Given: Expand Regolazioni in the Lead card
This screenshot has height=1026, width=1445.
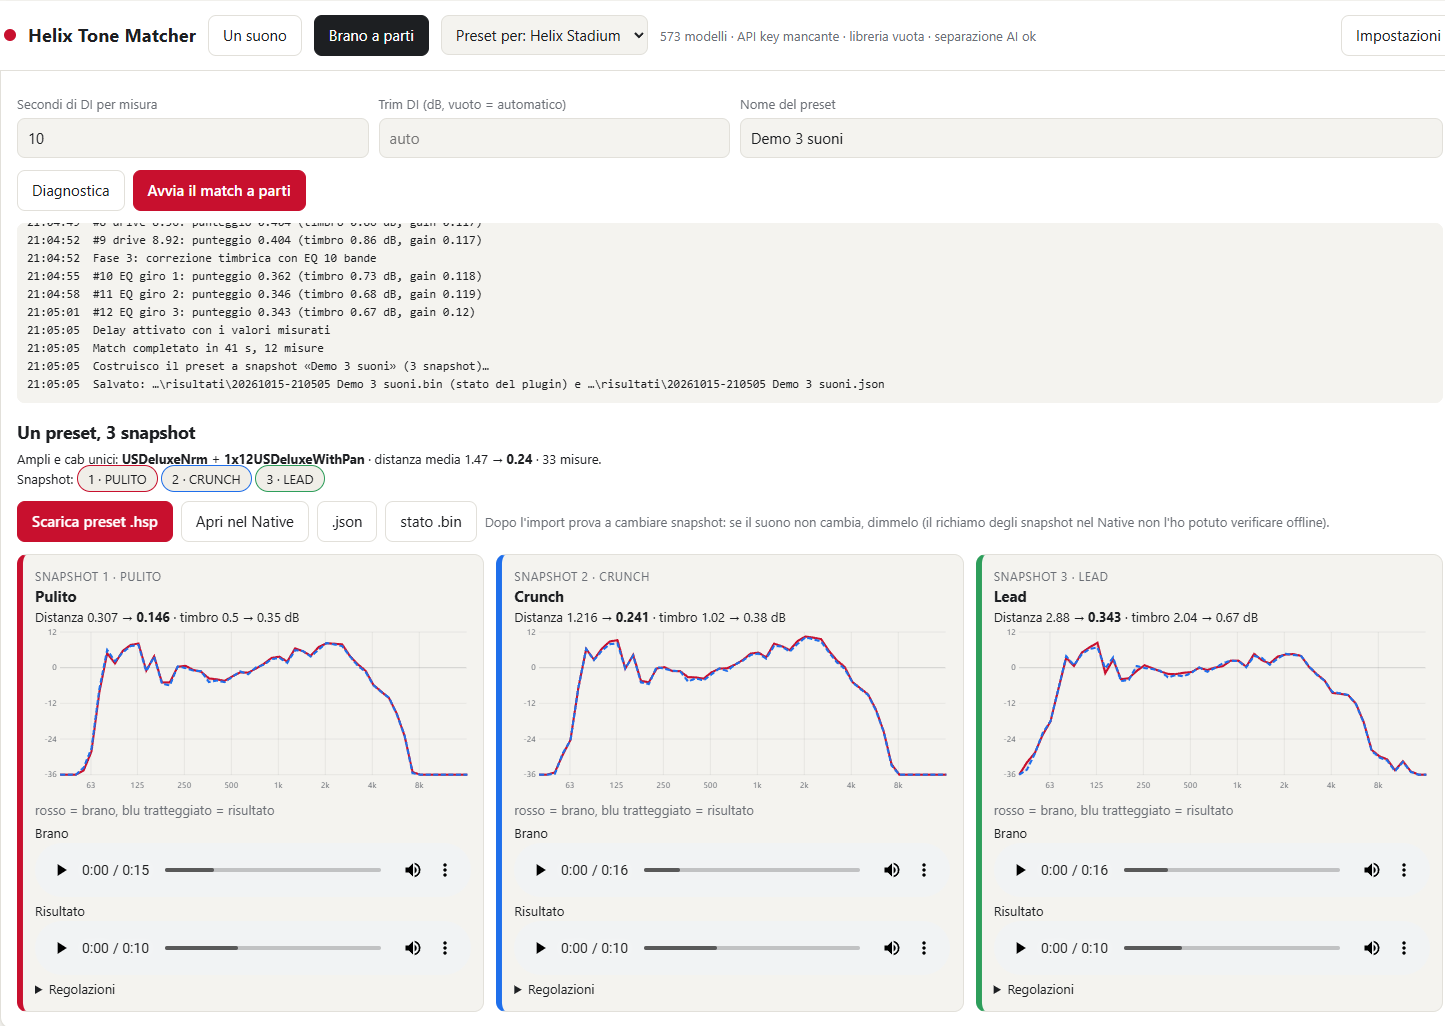Looking at the screenshot, I should [1034, 989].
